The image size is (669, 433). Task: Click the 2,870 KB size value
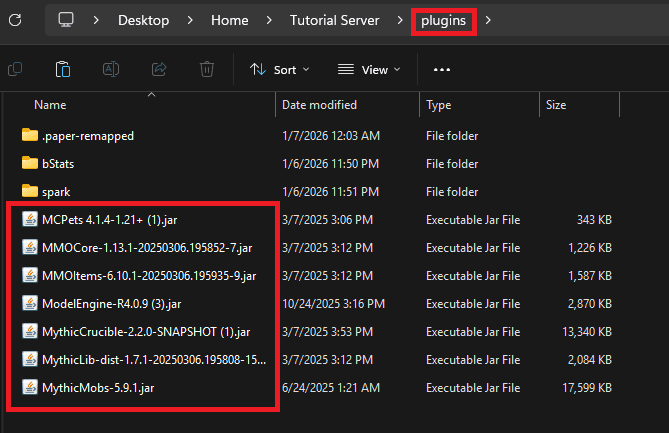[x=590, y=304]
